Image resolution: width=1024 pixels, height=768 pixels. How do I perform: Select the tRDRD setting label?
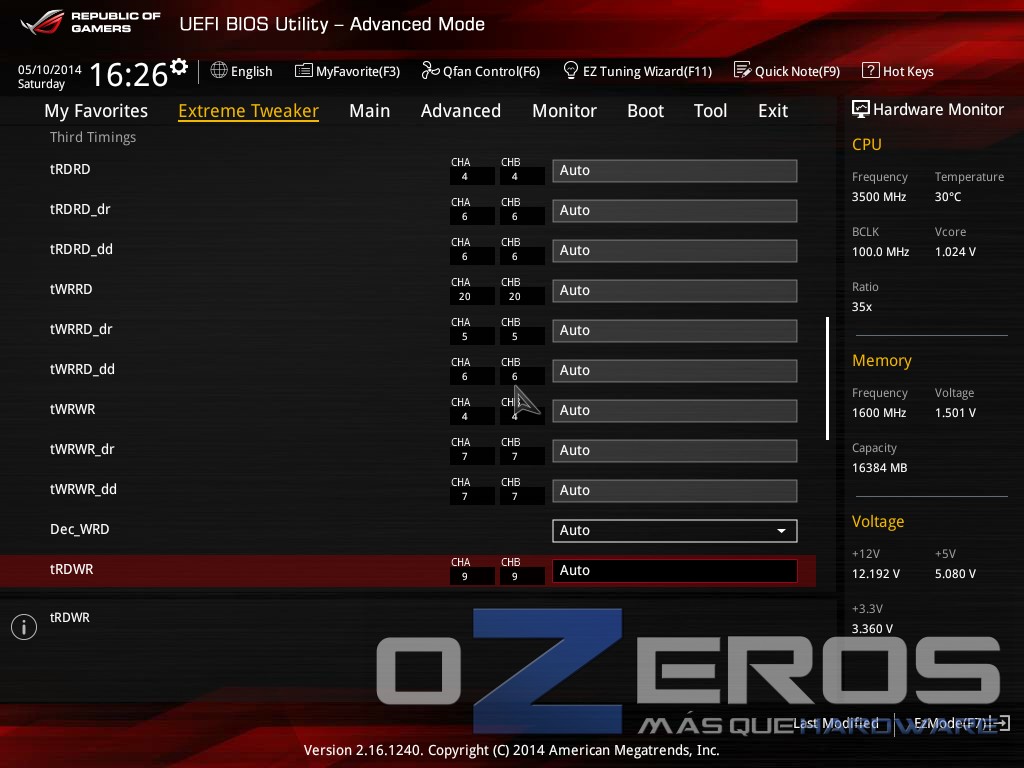click(x=70, y=169)
